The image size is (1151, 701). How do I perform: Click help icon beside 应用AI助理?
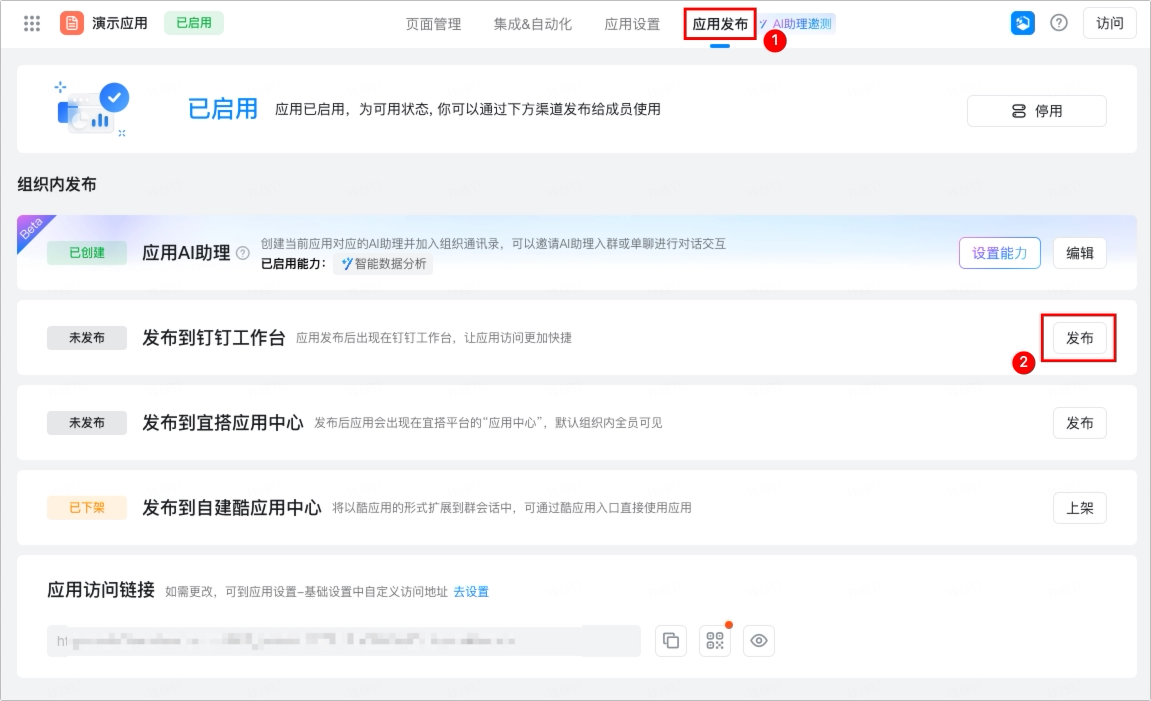click(242, 253)
